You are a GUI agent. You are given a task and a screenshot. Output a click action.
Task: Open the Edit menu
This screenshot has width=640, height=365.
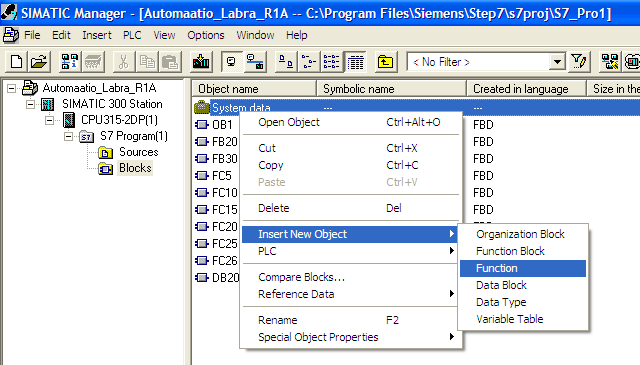61,36
